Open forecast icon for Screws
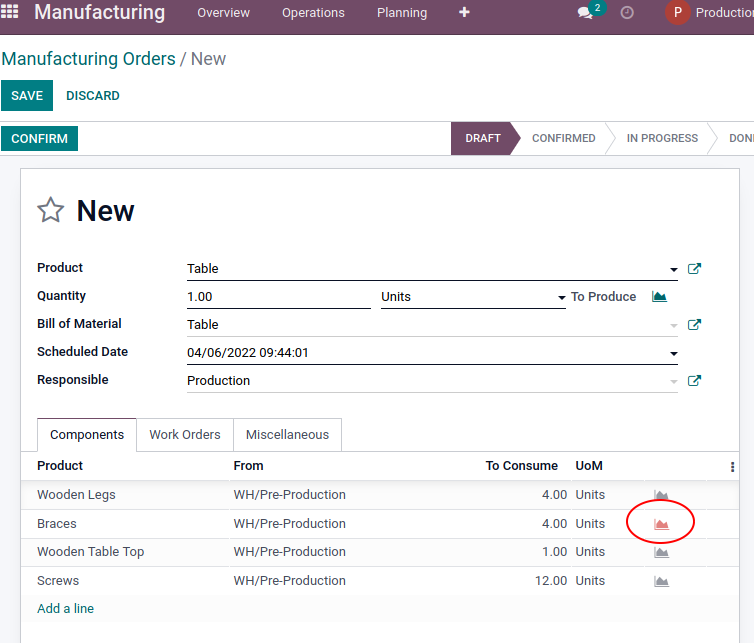 click(x=661, y=581)
